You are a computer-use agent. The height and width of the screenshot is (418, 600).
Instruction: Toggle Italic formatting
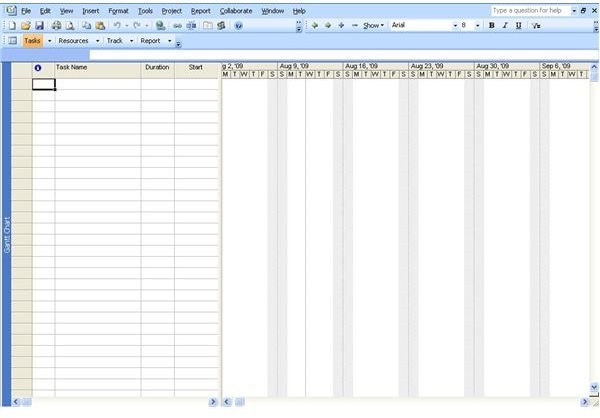coord(505,26)
